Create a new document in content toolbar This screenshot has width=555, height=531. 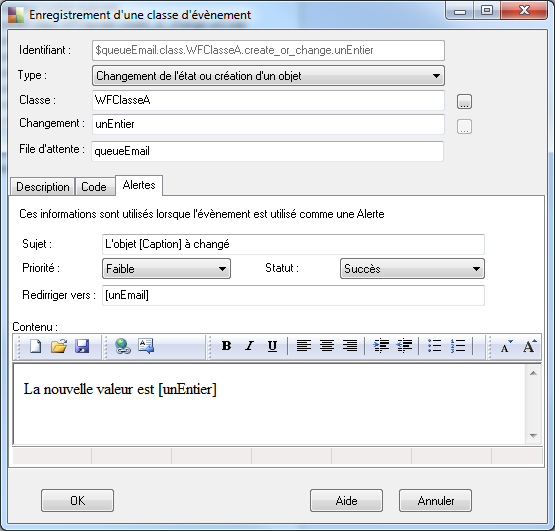[35, 346]
